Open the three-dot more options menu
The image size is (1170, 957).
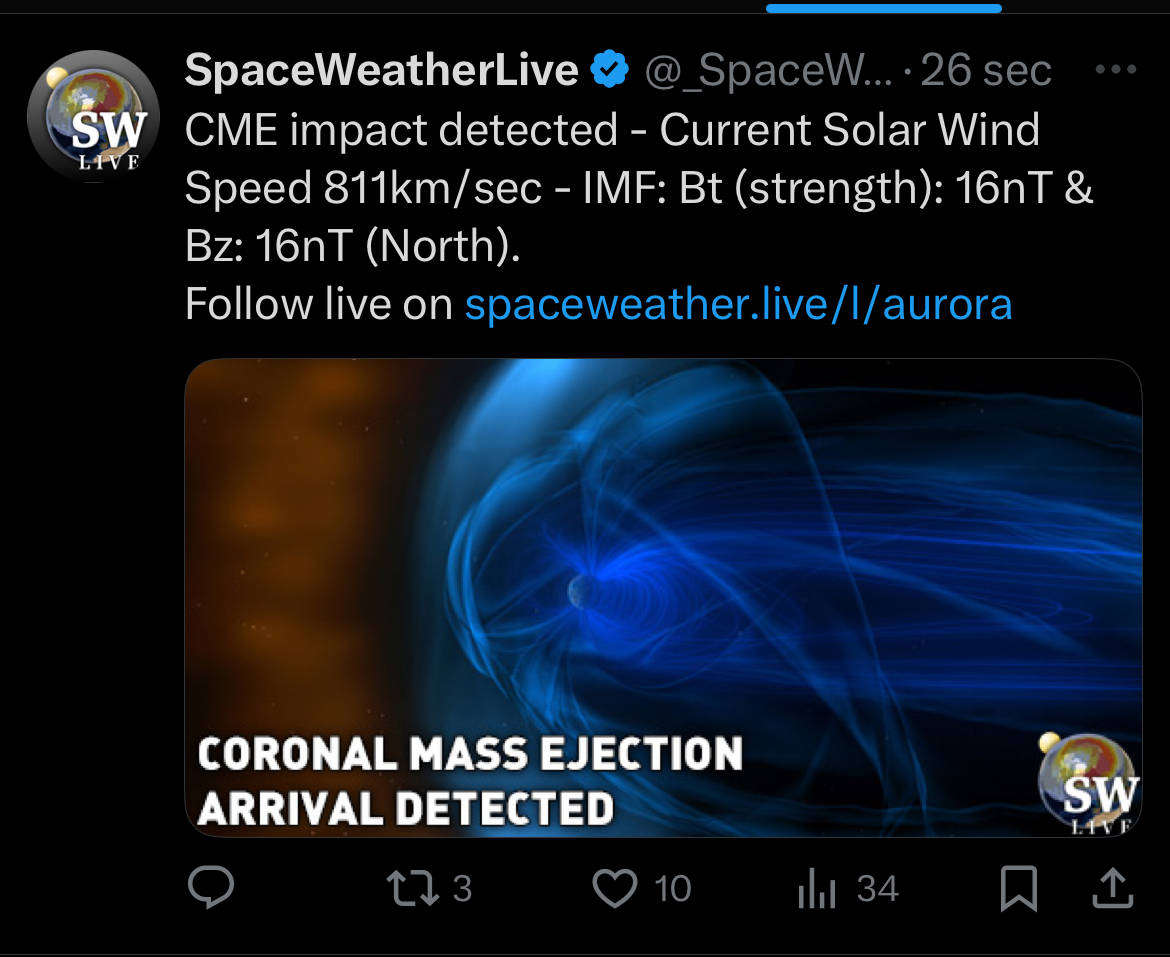tap(1116, 70)
